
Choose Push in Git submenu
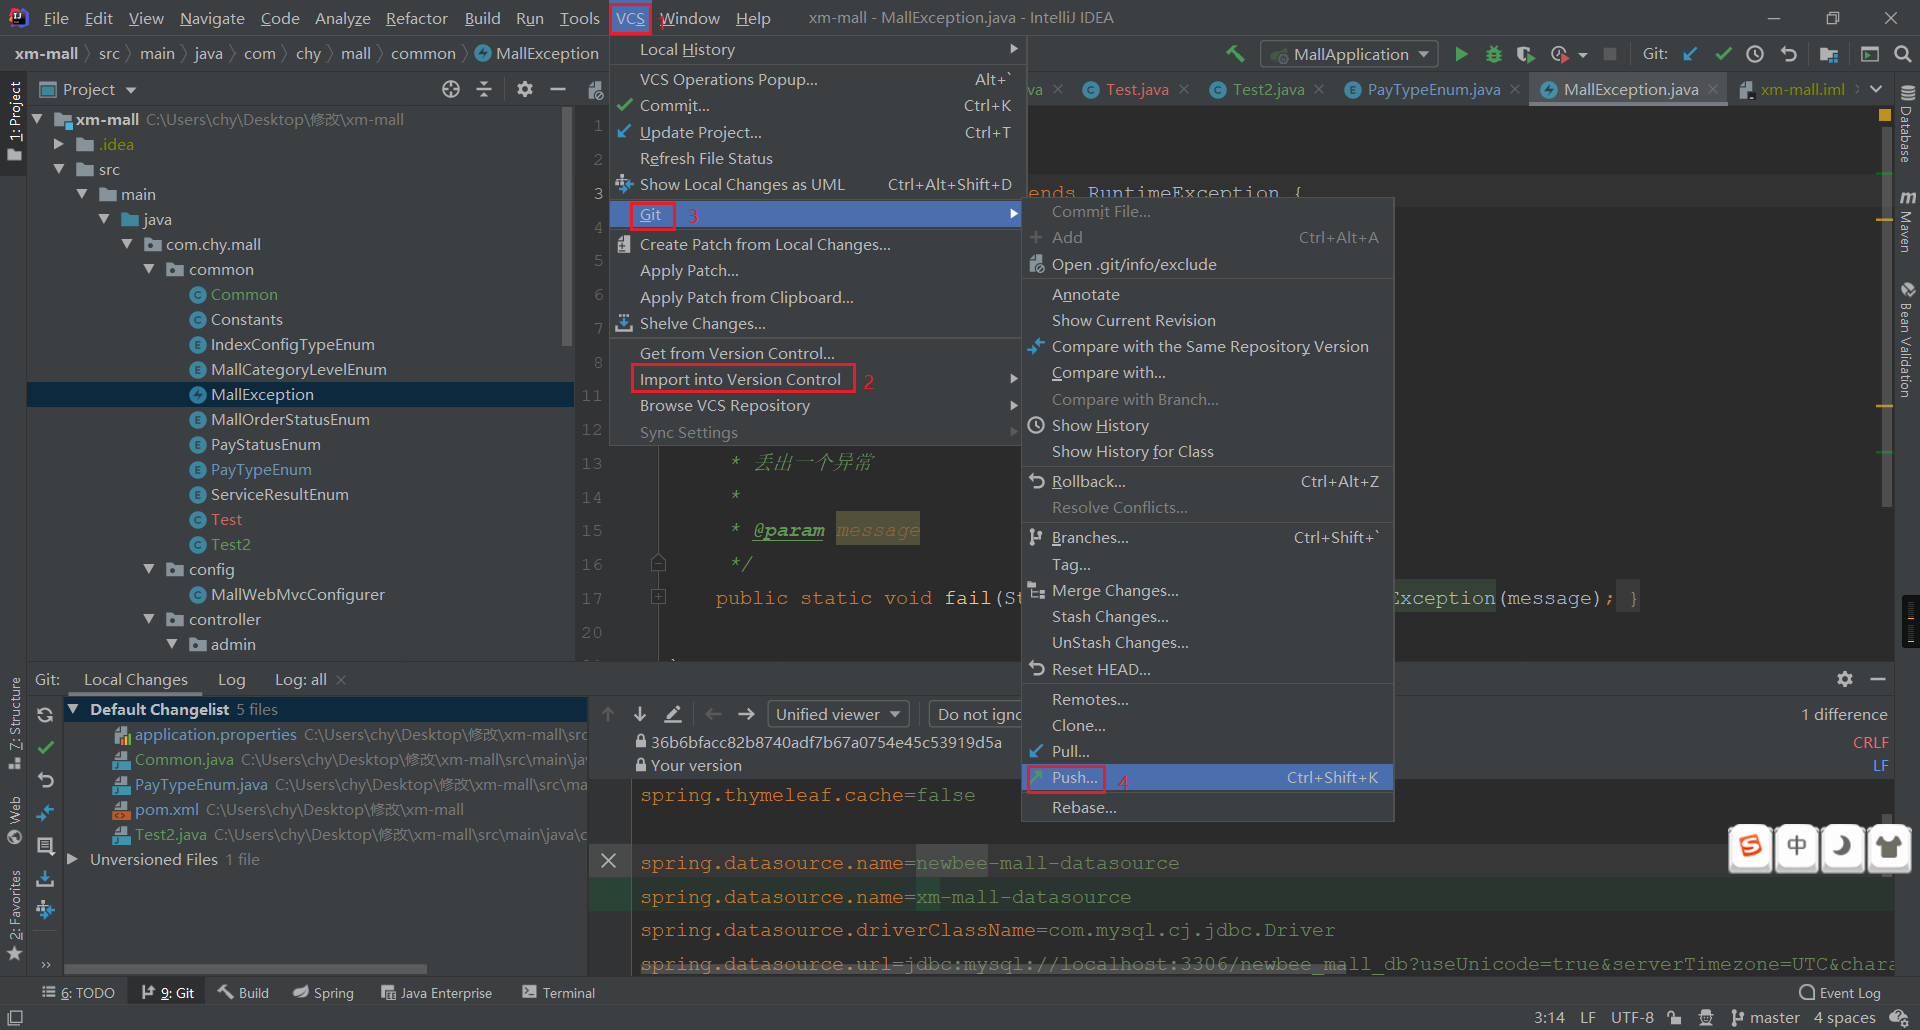tap(1208, 777)
